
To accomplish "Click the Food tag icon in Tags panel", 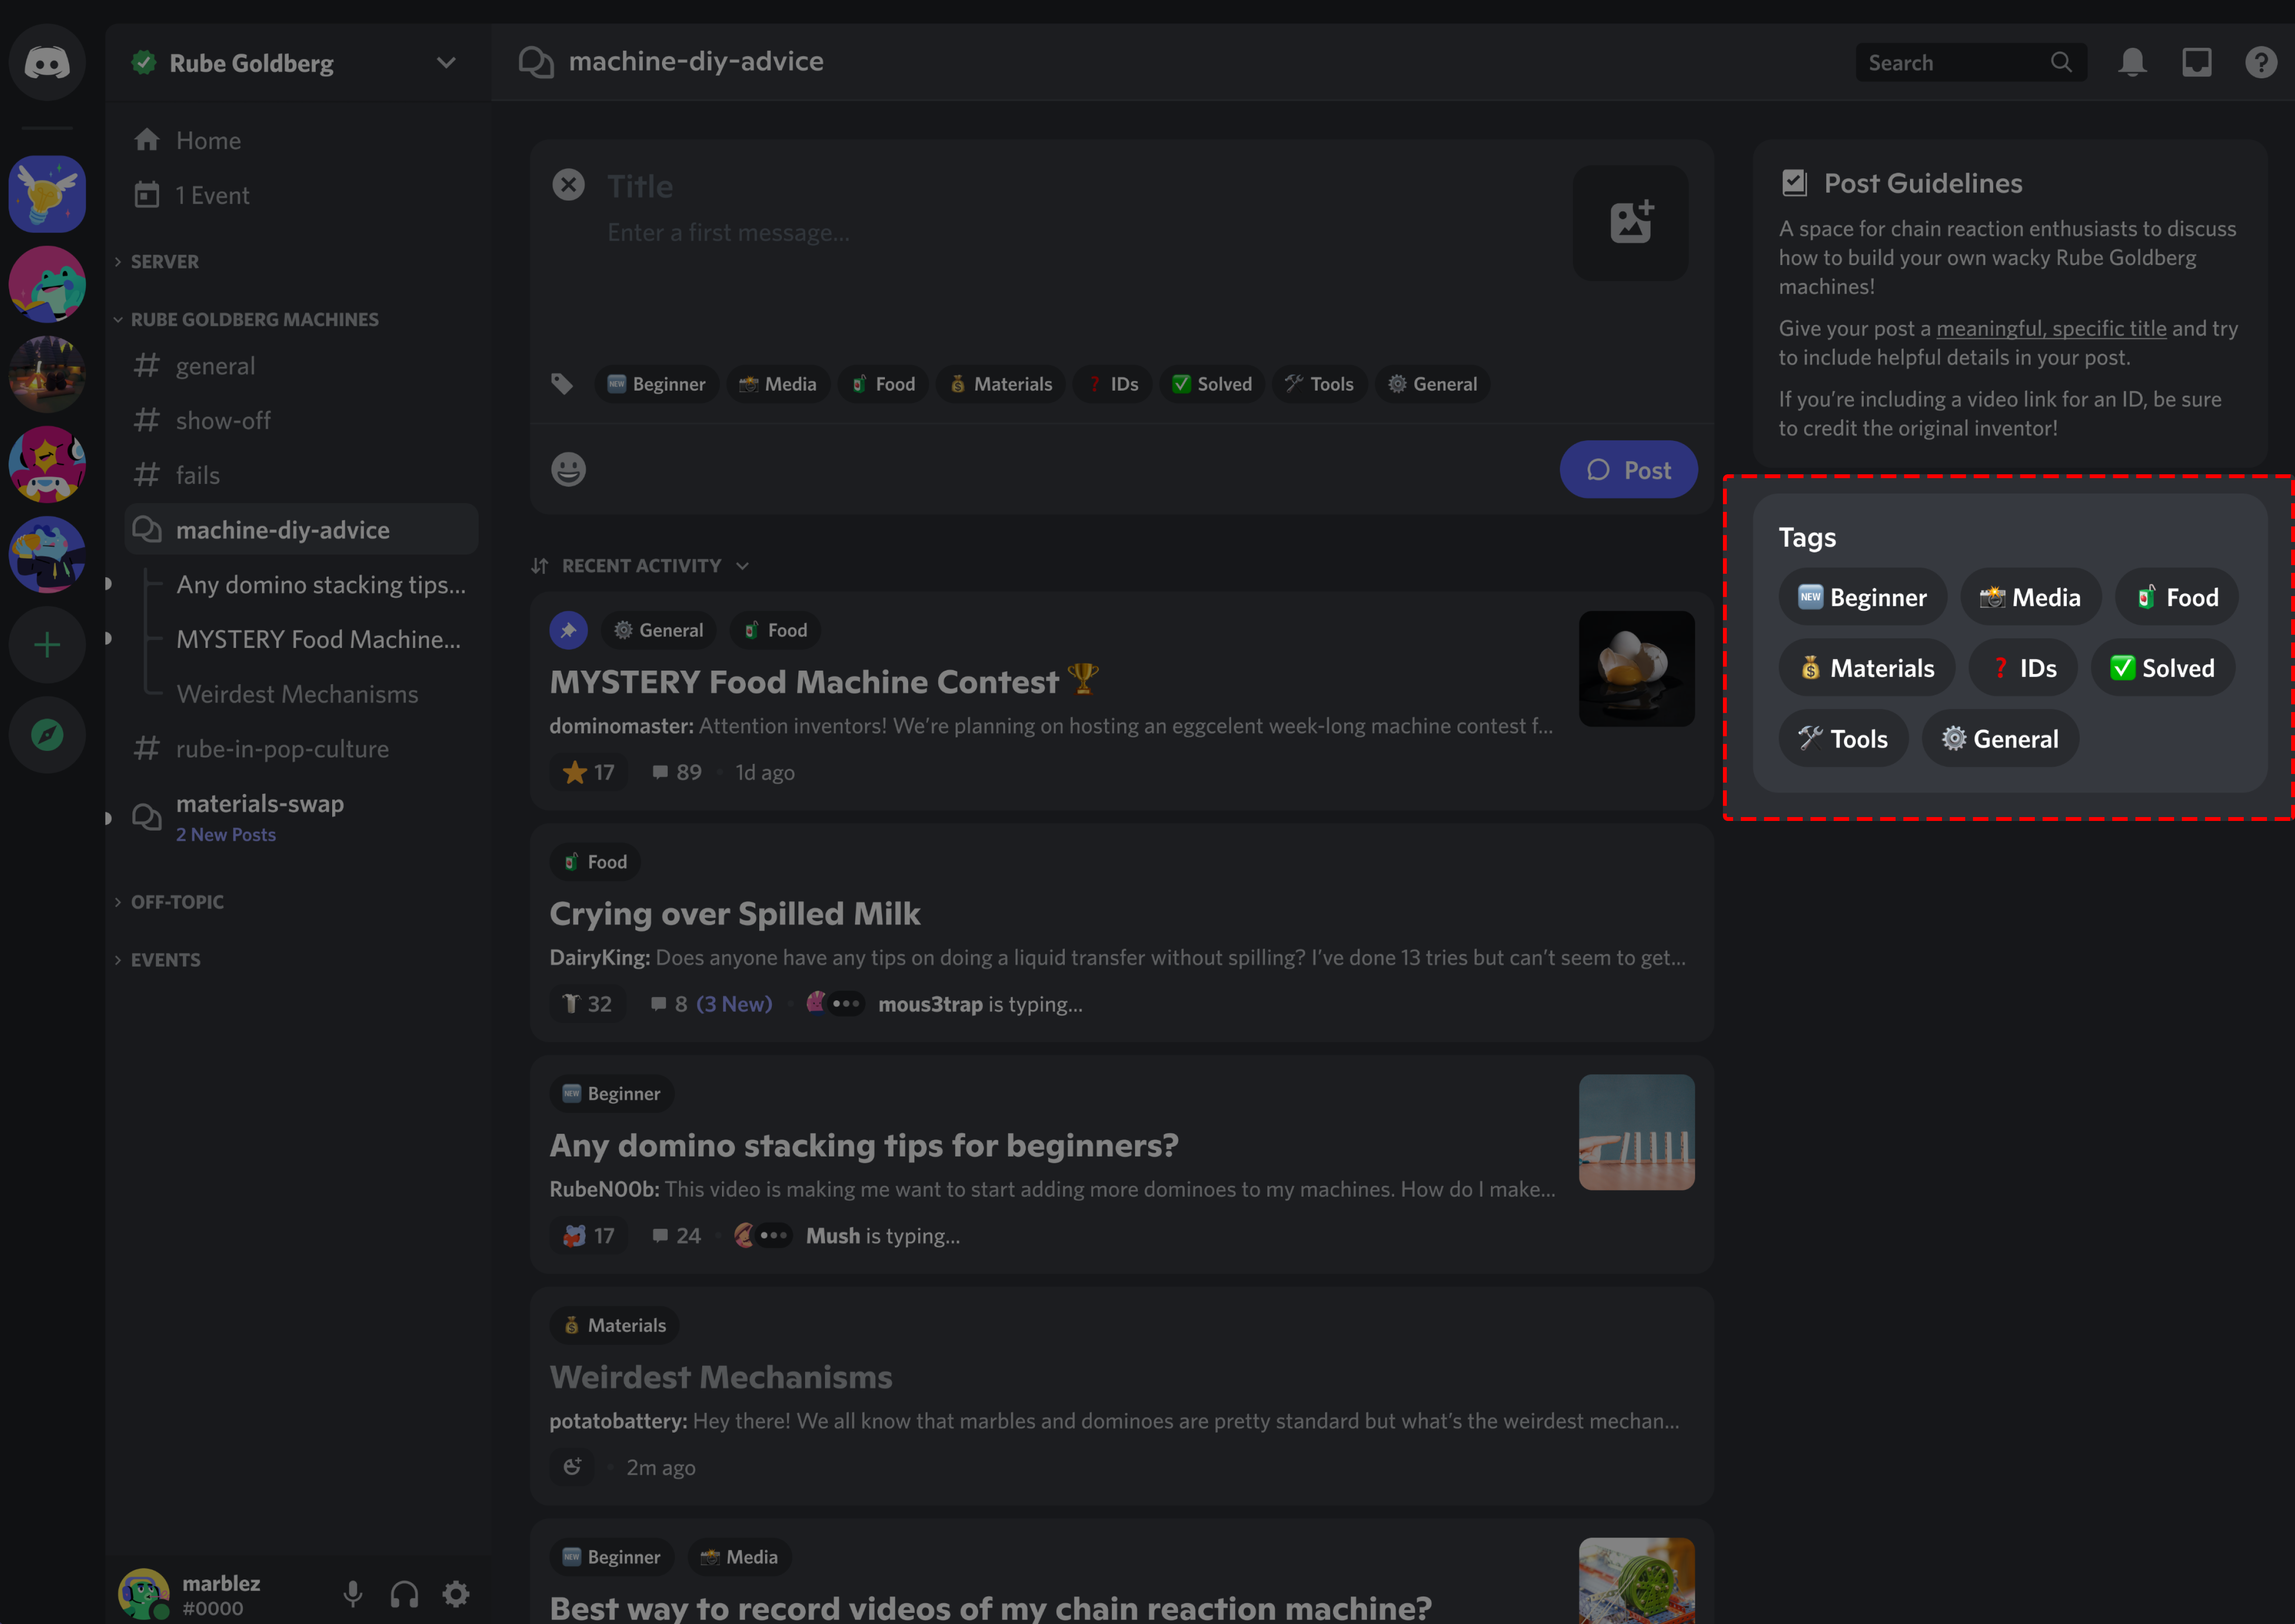I will [x=2148, y=596].
